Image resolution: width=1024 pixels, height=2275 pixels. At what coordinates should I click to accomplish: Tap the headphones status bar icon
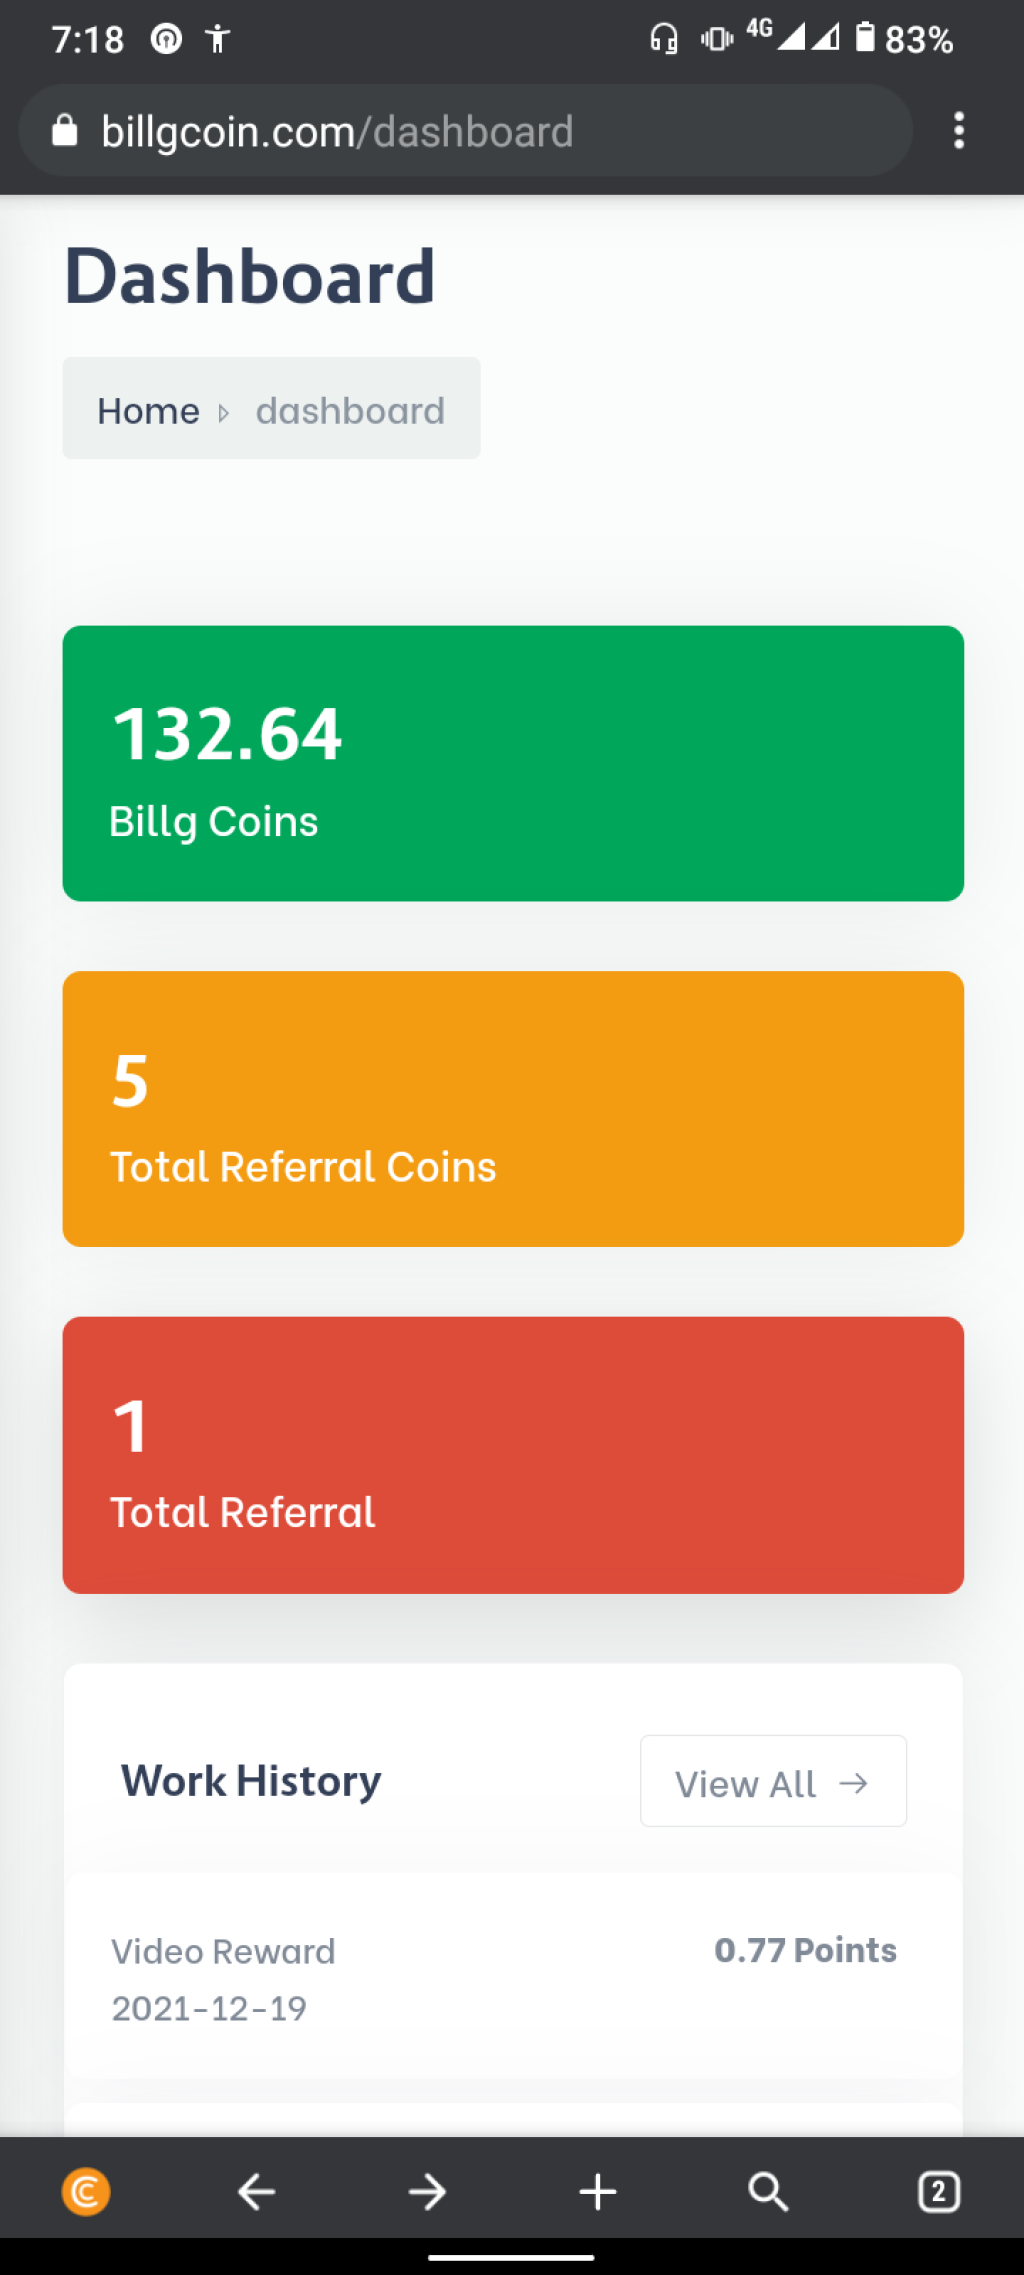(664, 39)
